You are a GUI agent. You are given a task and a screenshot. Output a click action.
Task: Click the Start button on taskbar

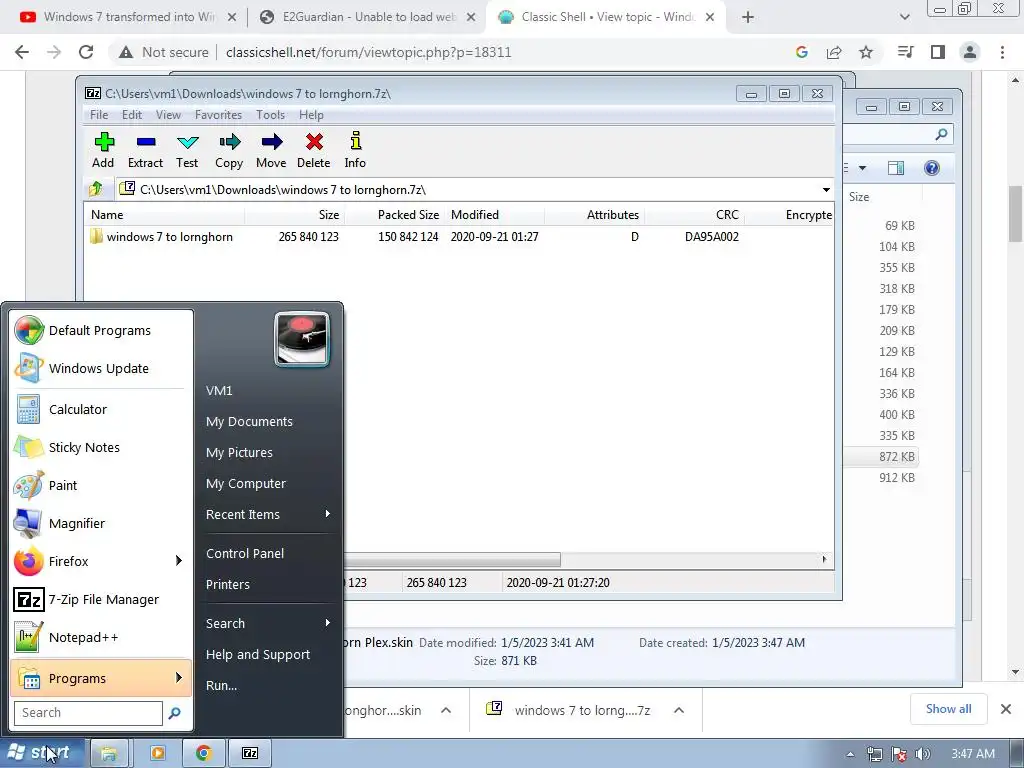click(42, 753)
